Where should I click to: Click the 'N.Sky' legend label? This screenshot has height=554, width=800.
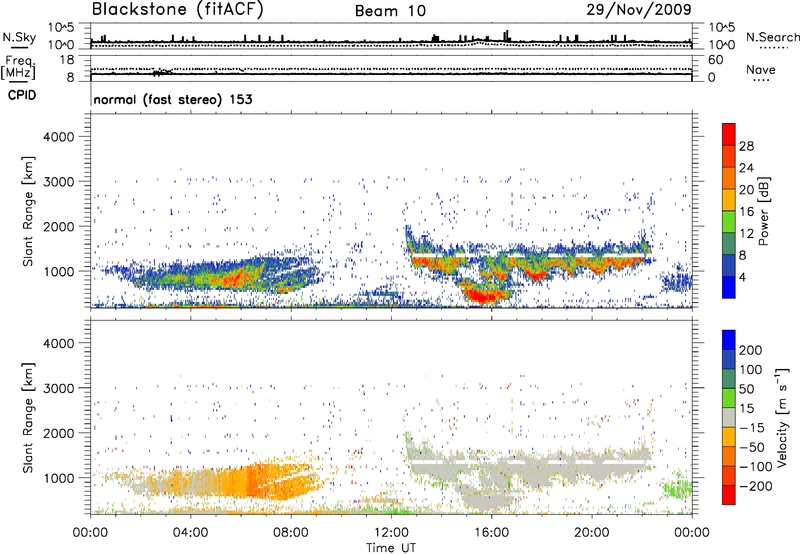coord(19,37)
